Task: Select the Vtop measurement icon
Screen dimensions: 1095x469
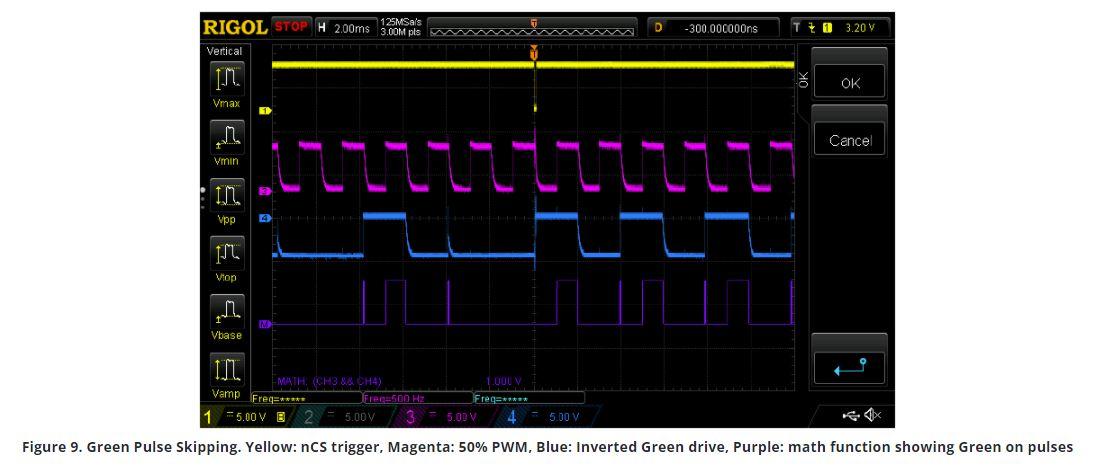Action: pyautogui.click(x=228, y=253)
